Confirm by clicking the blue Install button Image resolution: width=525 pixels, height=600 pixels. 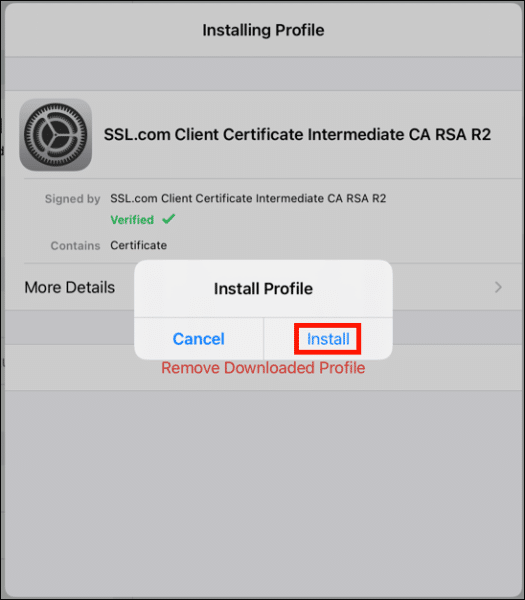click(328, 339)
